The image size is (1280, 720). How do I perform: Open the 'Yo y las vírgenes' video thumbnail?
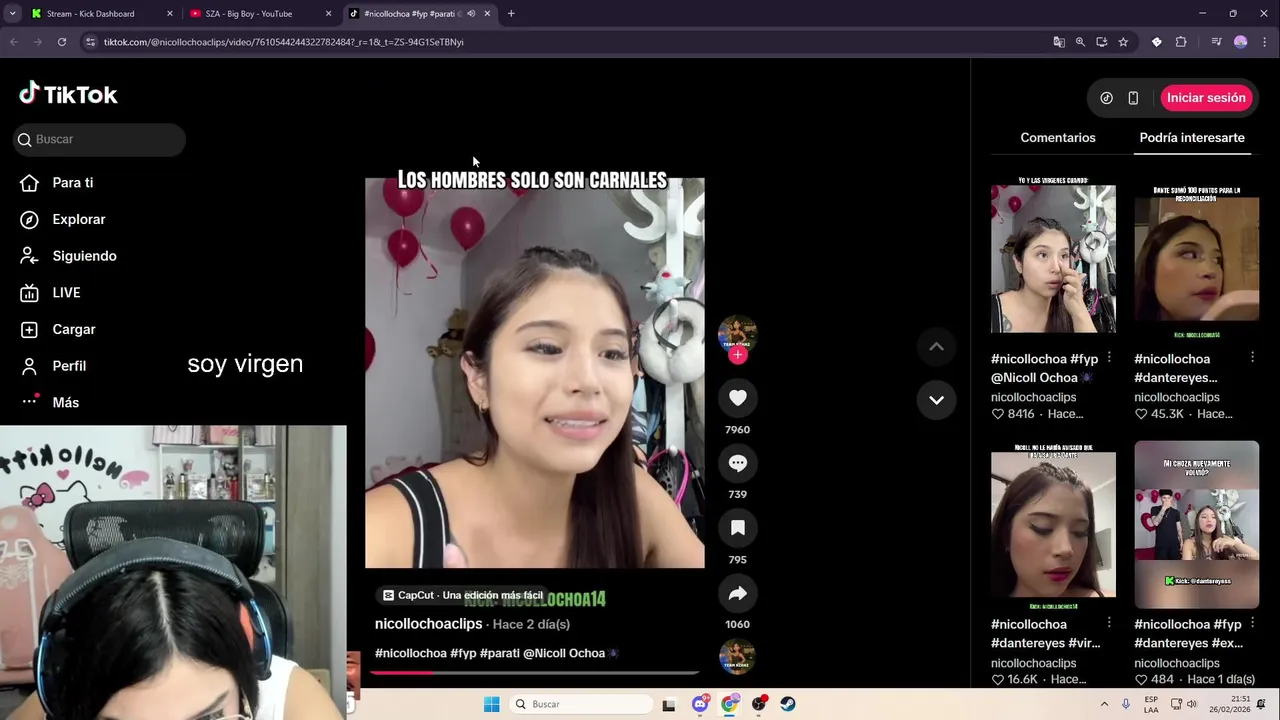1053,258
